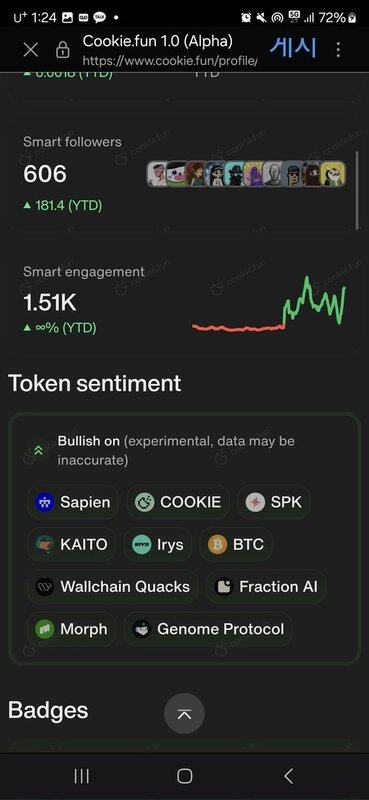Tap the KAITO token icon
This screenshot has height=800, width=369.
[44, 544]
